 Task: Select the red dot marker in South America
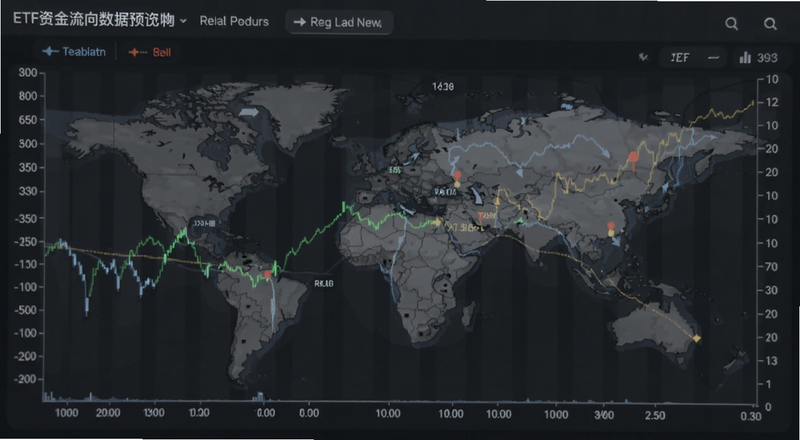tap(268, 274)
